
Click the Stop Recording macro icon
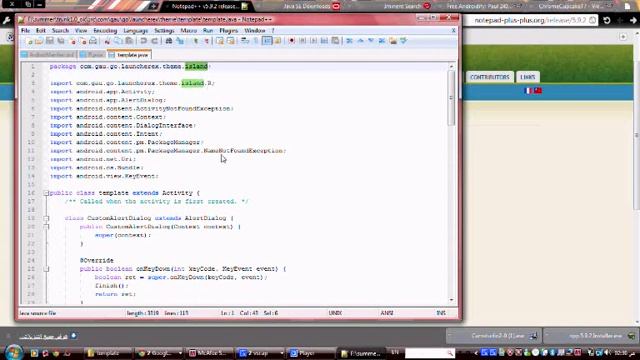pos(302,41)
